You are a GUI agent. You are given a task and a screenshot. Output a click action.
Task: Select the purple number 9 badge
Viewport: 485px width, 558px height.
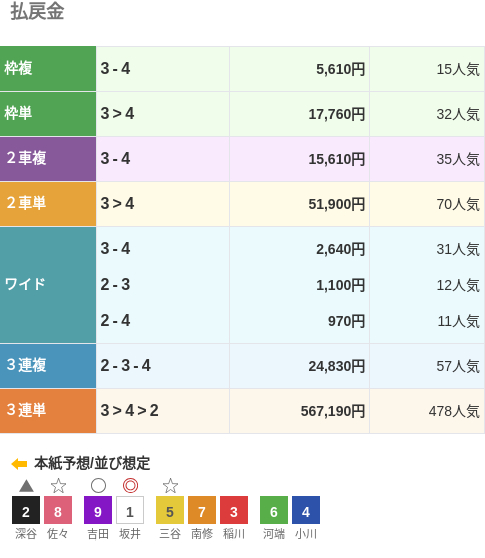98,510
